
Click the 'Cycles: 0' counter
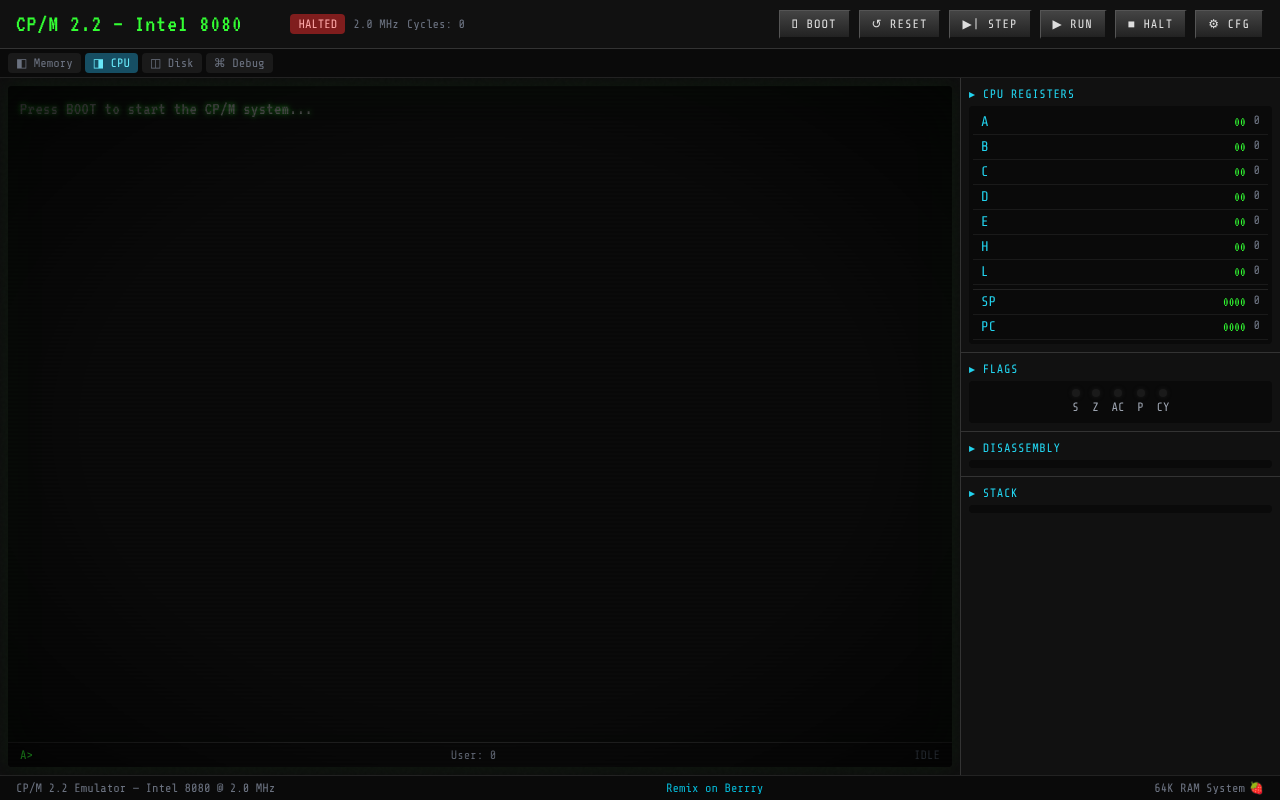click(436, 24)
